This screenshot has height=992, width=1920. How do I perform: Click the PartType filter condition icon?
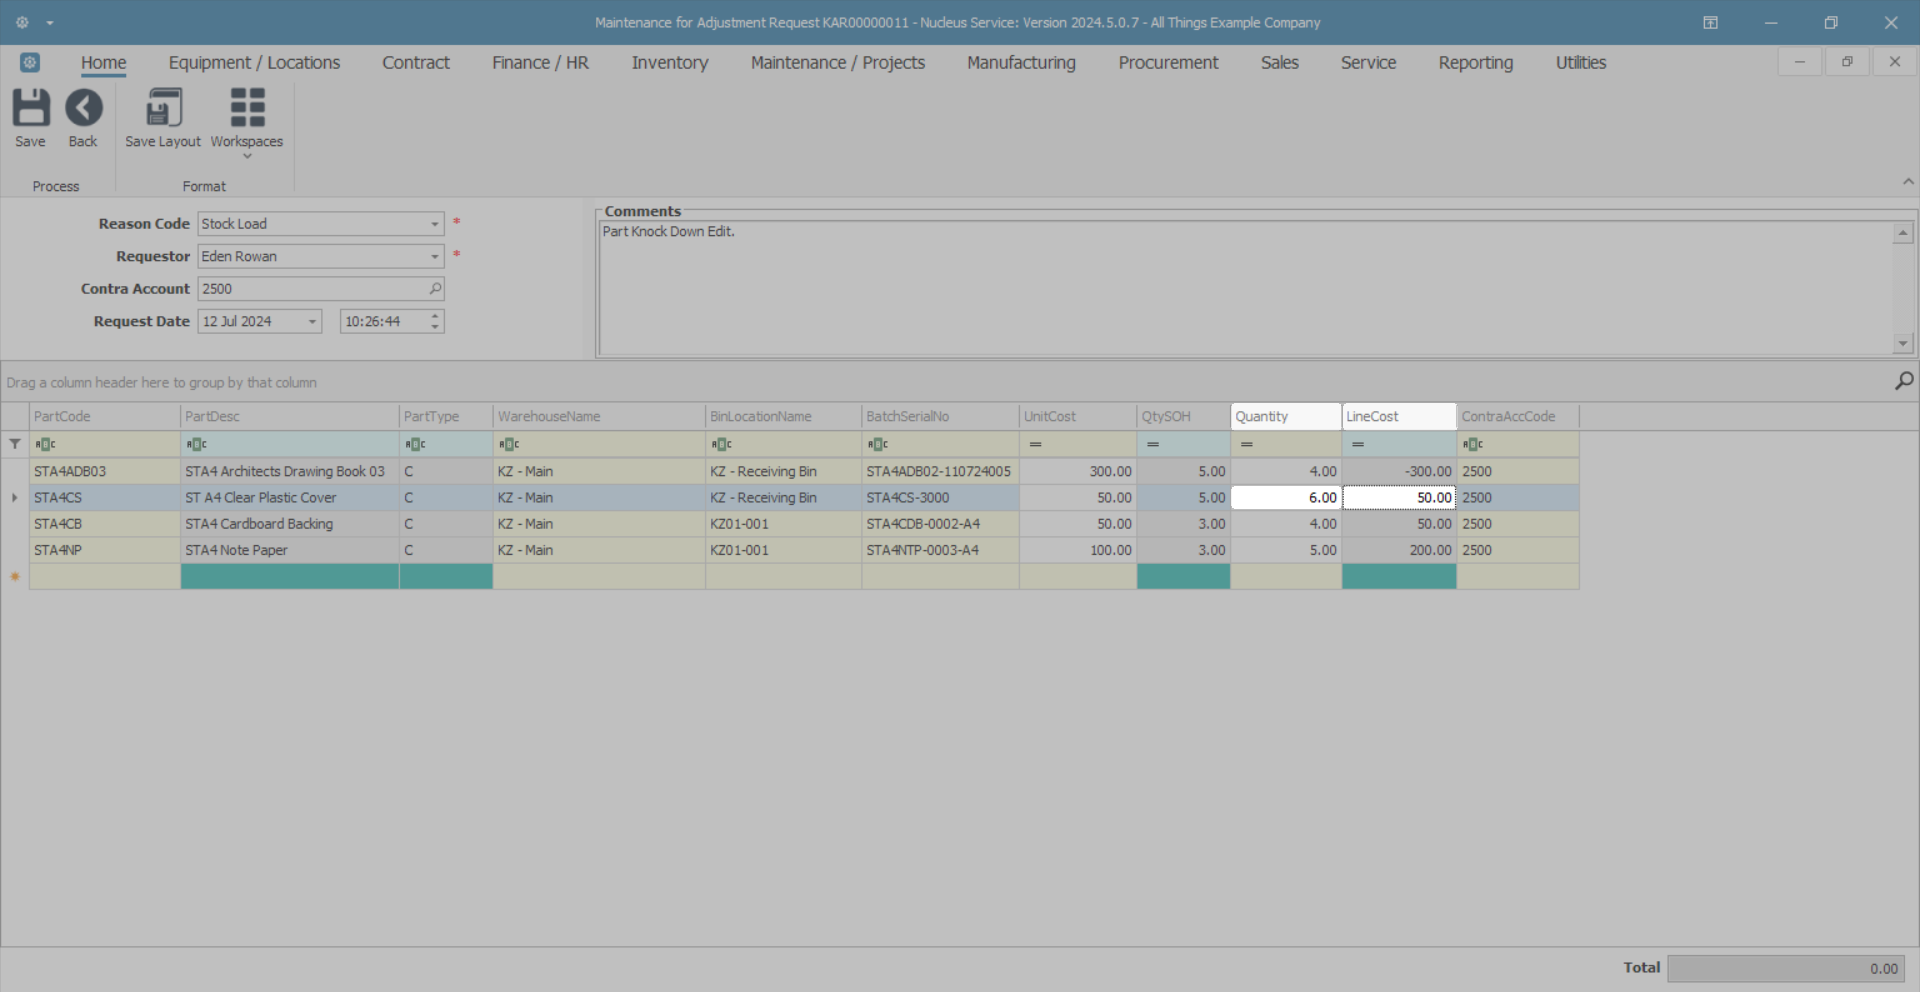tap(415, 444)
